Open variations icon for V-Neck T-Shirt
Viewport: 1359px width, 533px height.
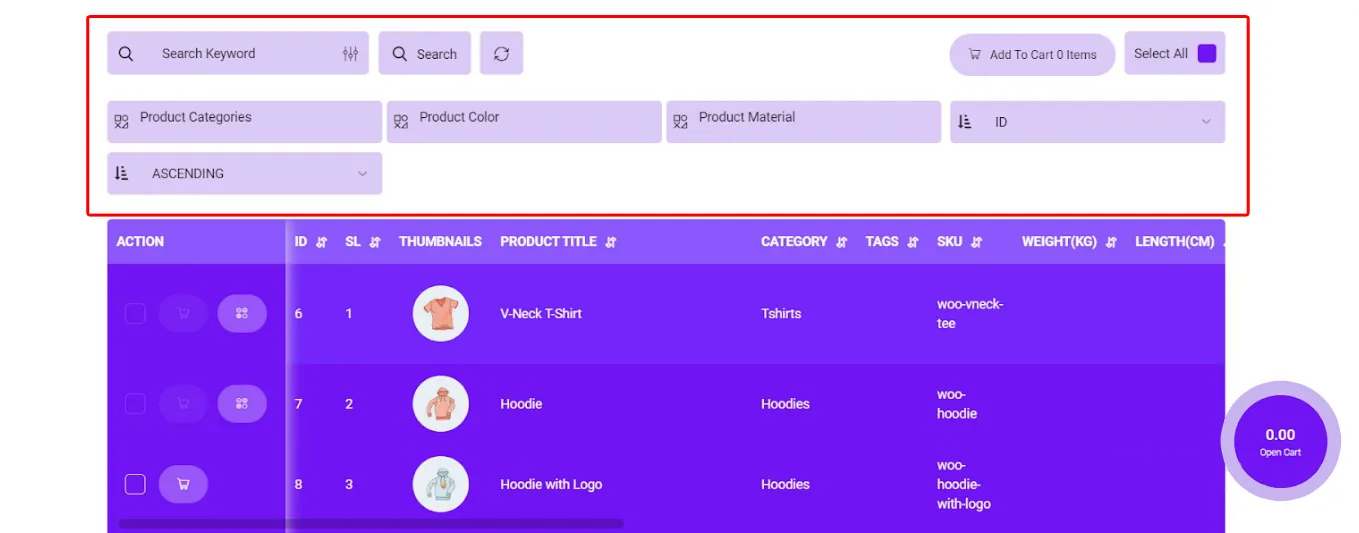[242, 314]
